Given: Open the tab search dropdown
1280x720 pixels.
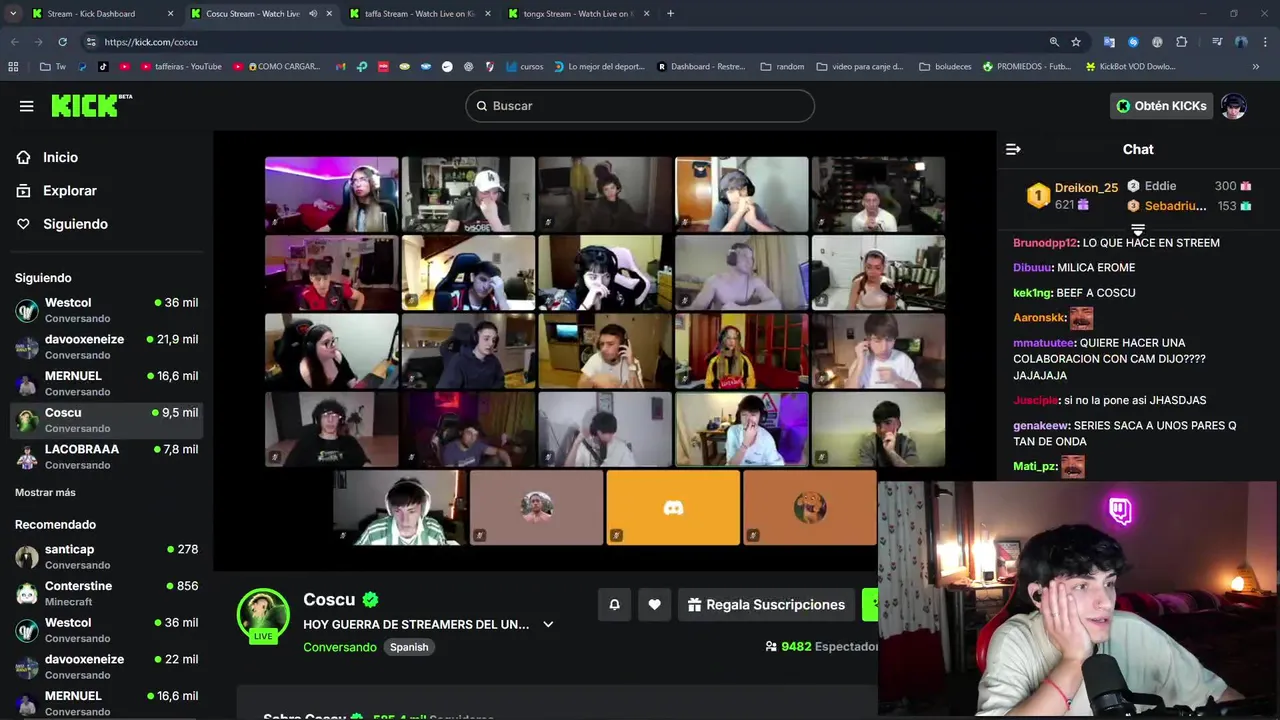Looking at the screenshot, I should [13, 14].
